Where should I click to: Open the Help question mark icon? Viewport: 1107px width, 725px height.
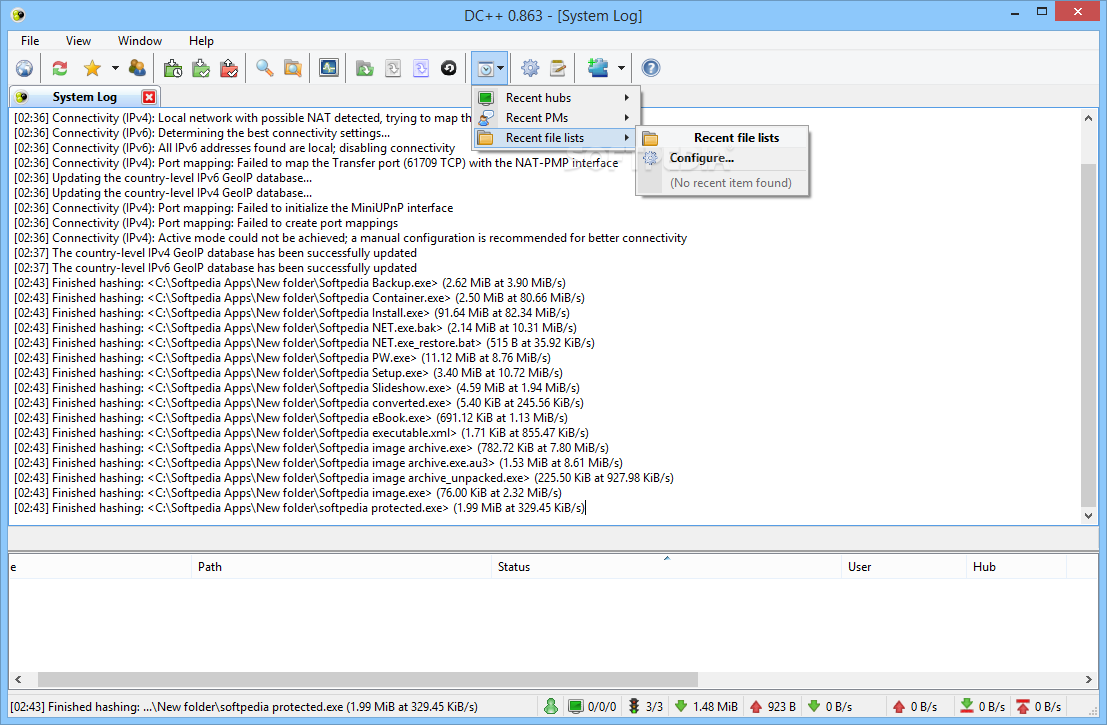[x=650, y=68]
